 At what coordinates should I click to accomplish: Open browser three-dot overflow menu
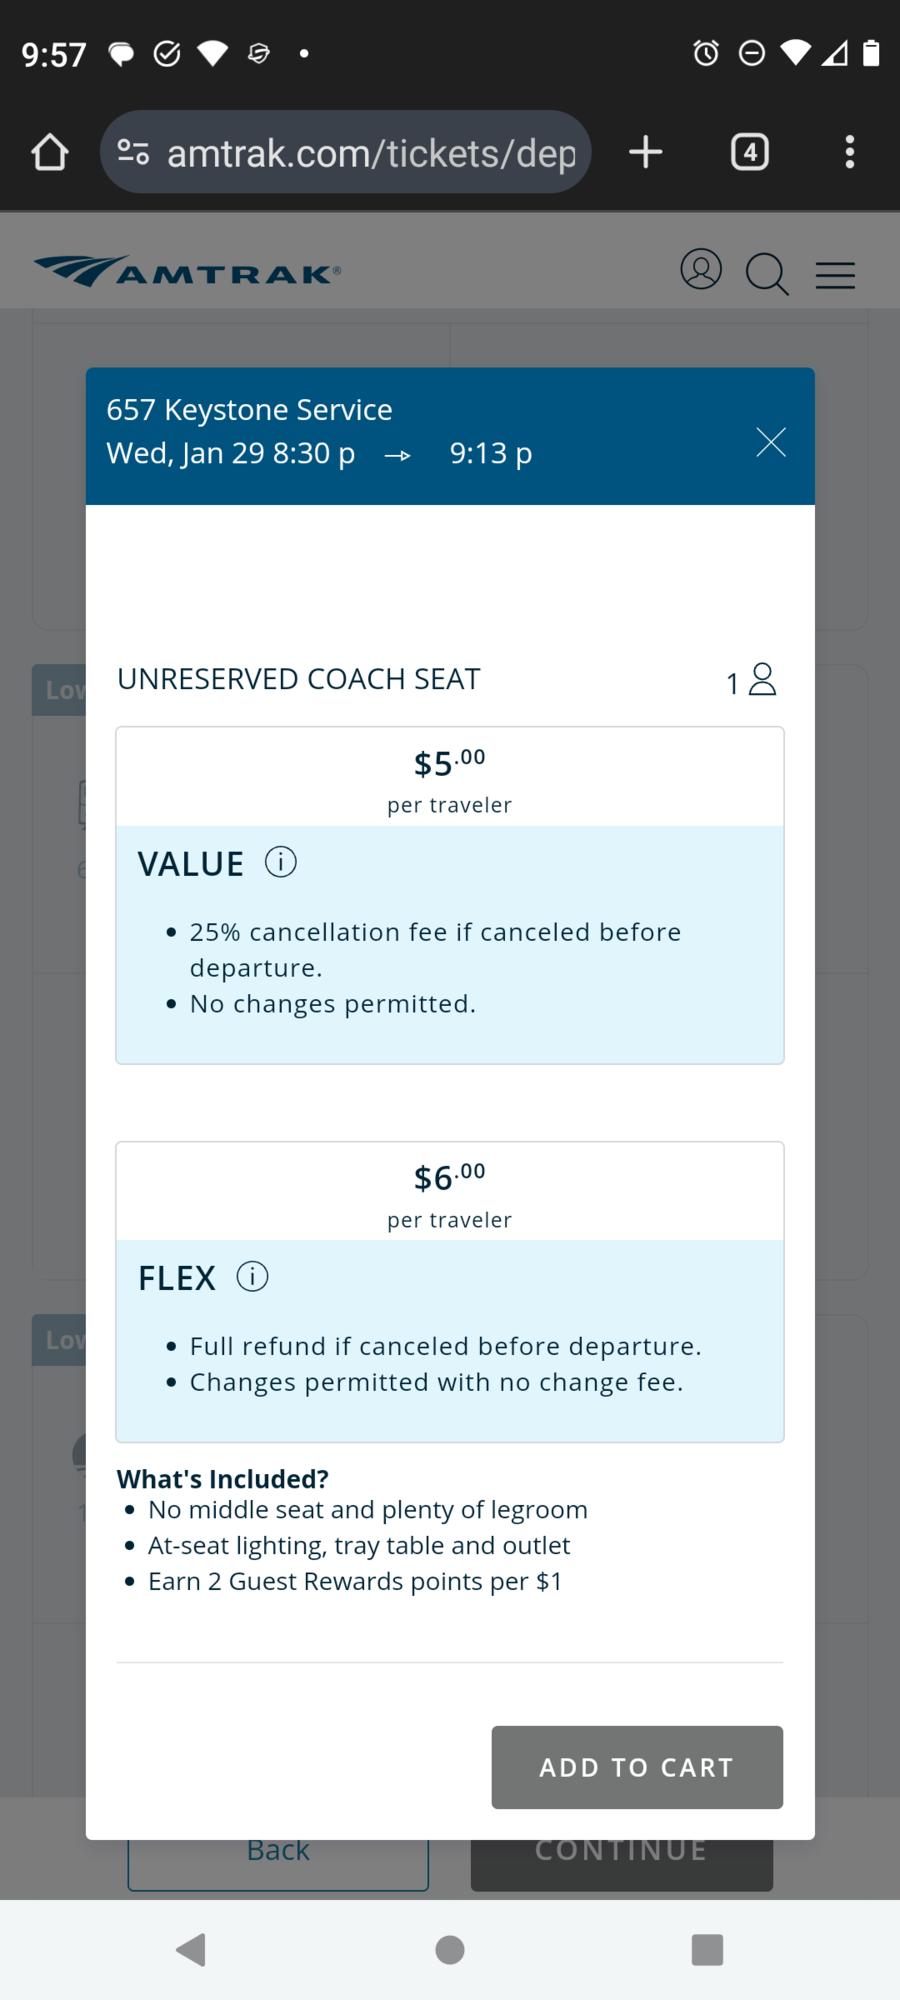click(850, 152)
